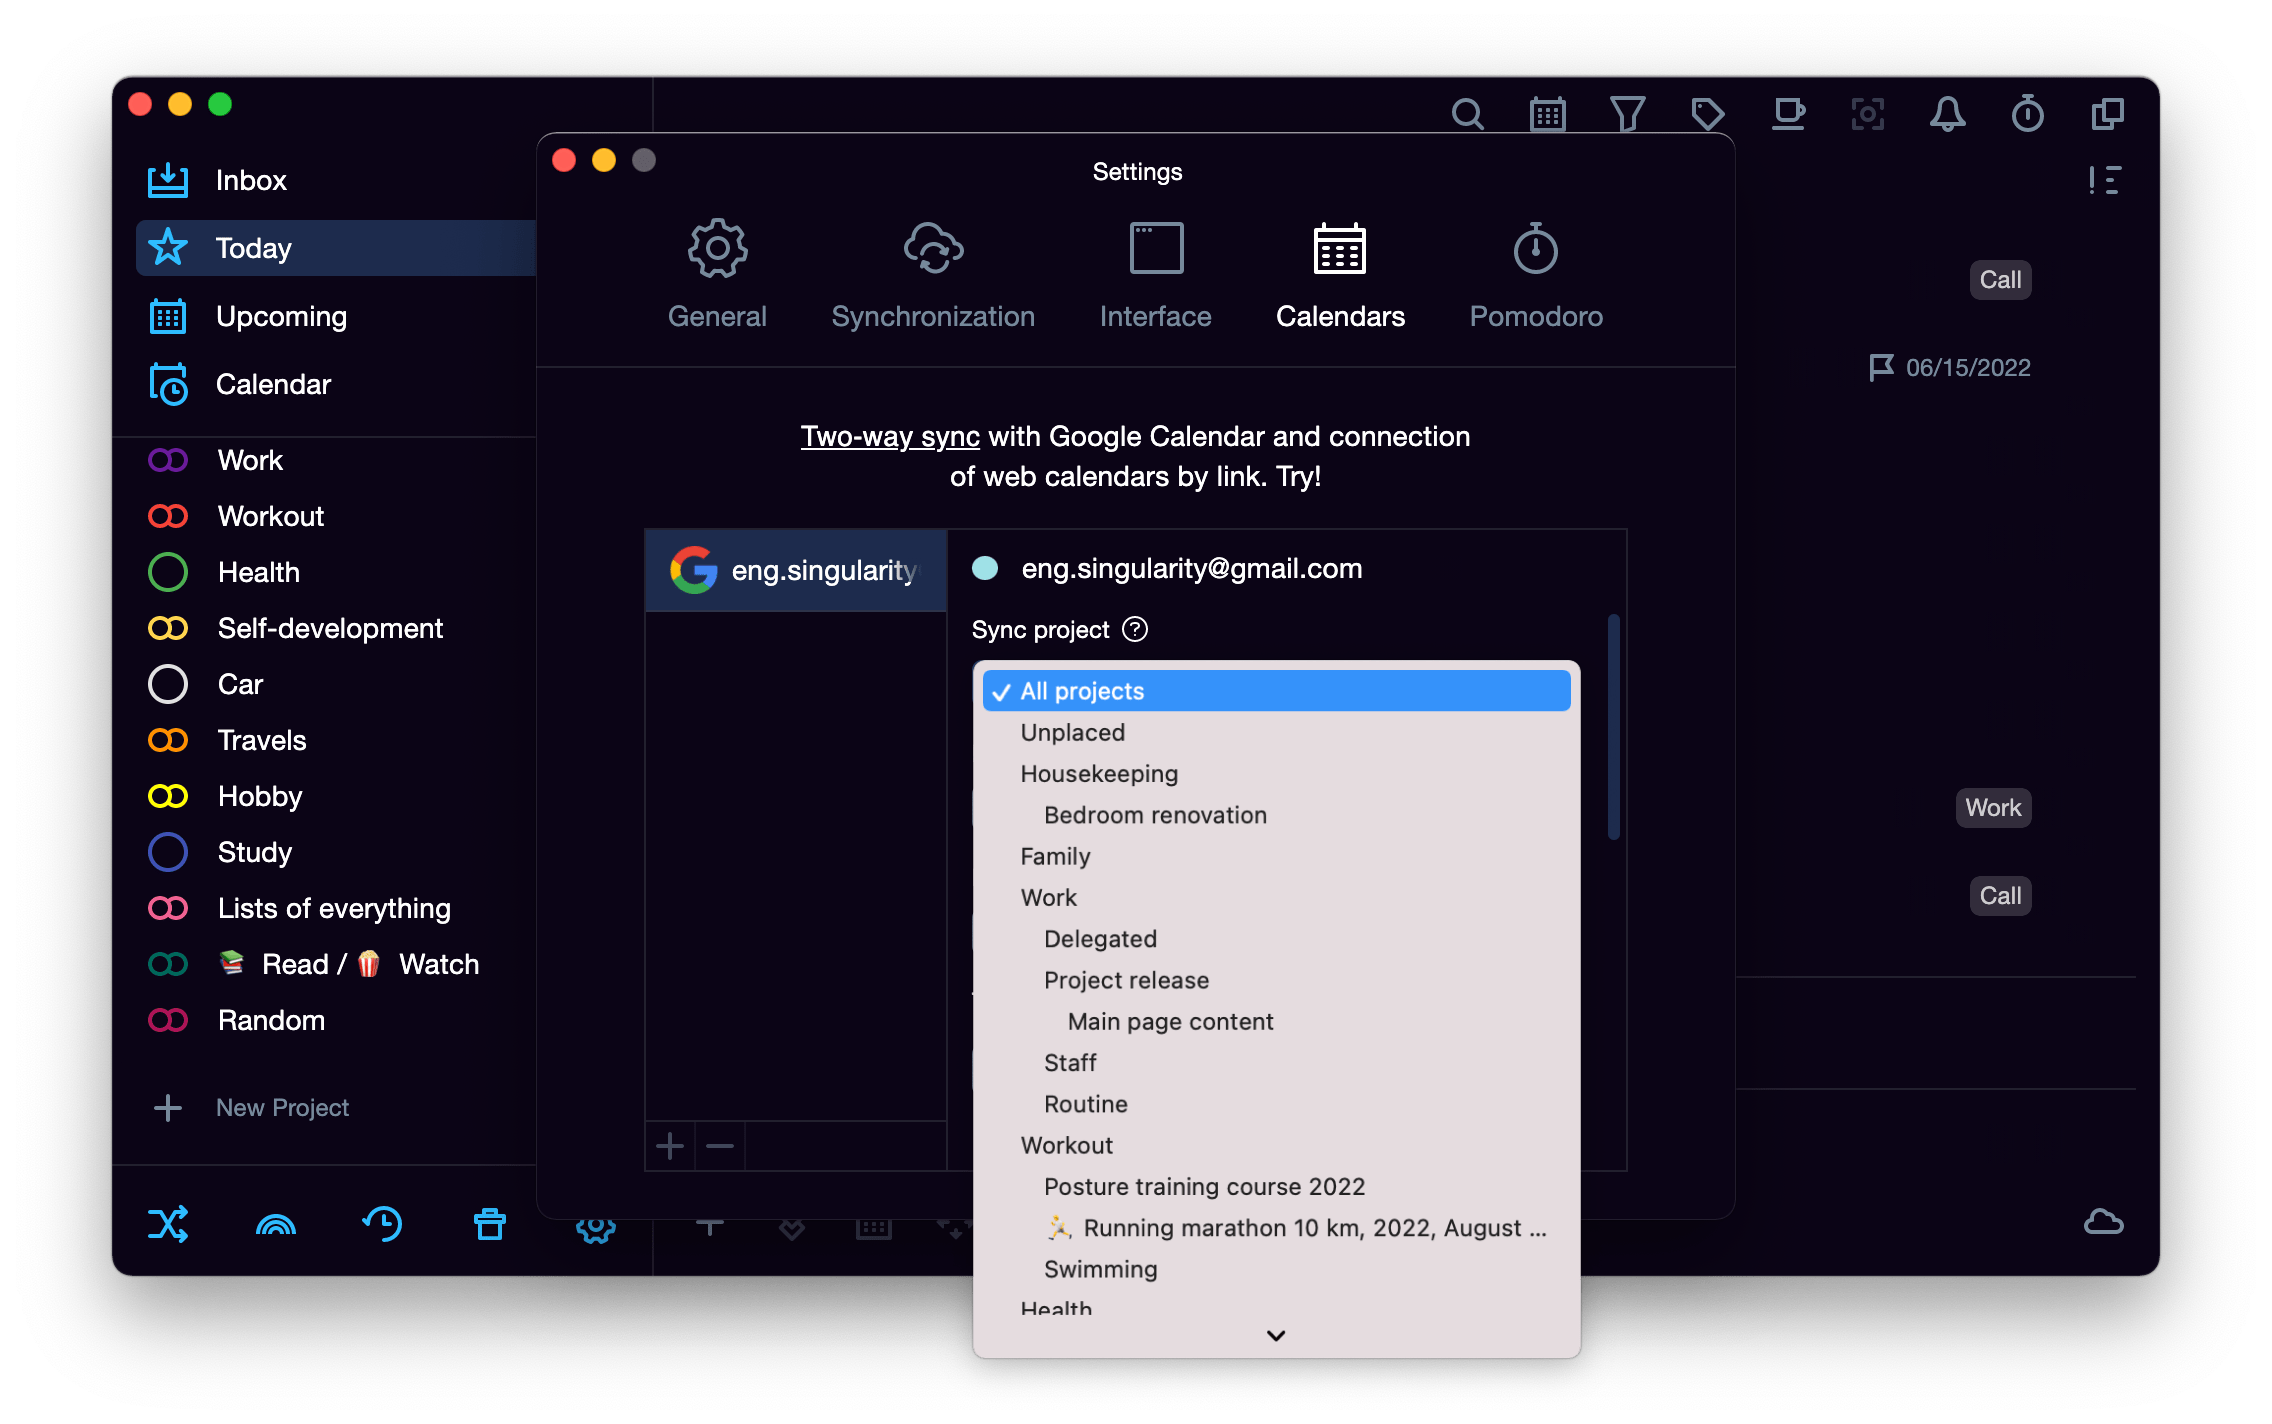Open the Self-development project in sidebar
The image size is (2272, 1424).
coord(335,628)
